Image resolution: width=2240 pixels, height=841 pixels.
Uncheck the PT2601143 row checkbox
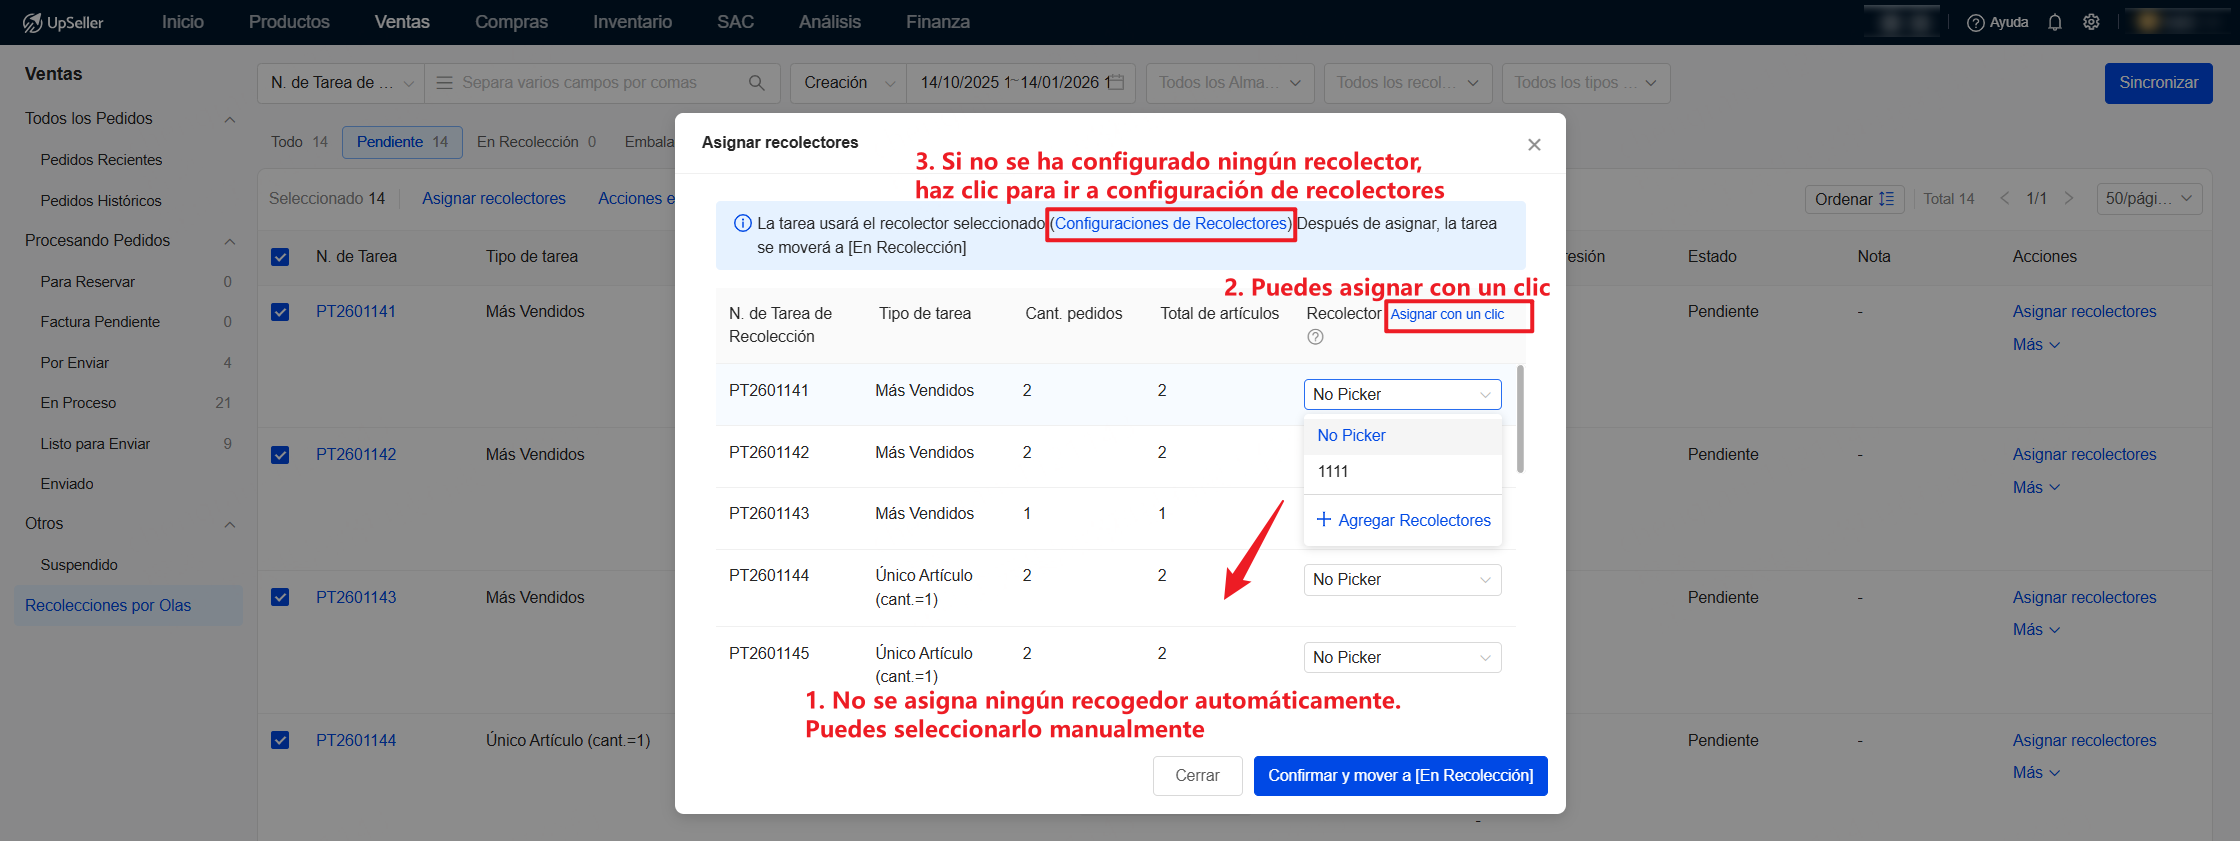pos(280,597)
